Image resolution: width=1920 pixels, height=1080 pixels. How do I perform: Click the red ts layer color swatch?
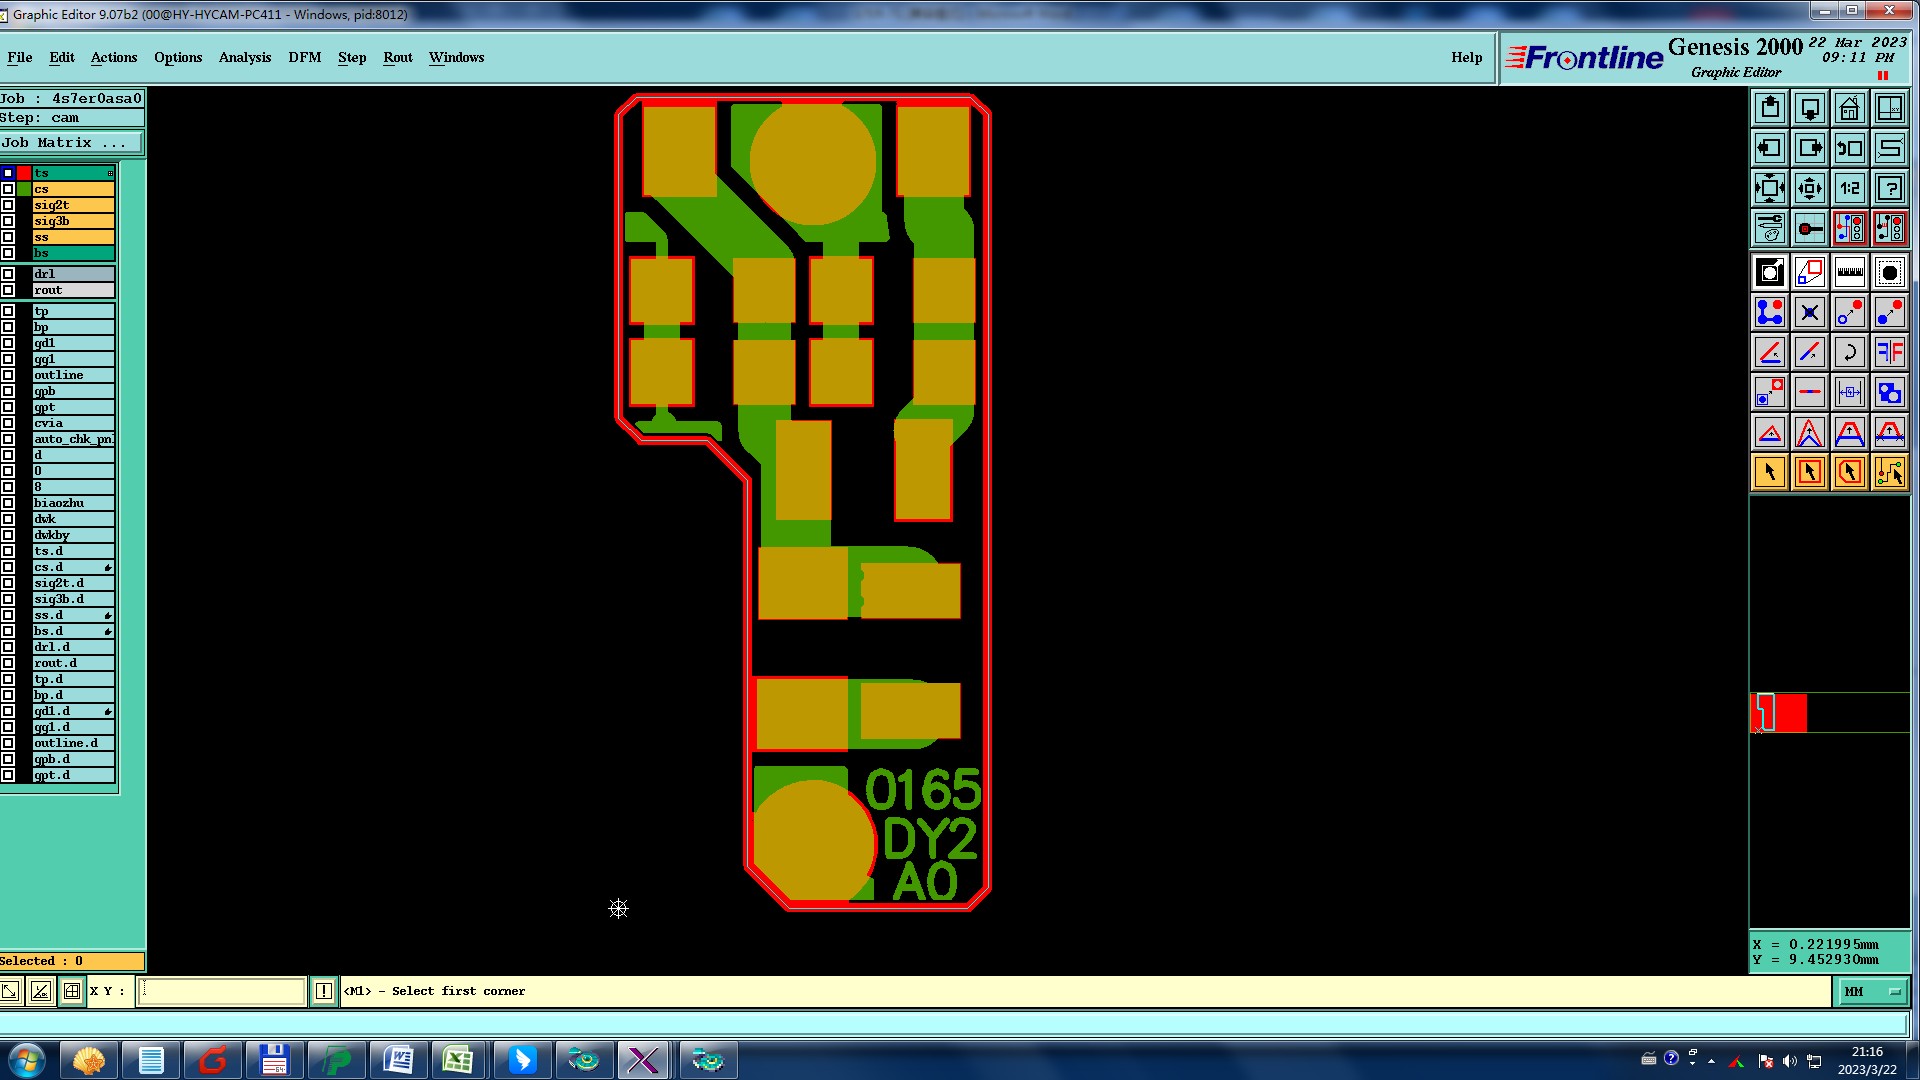(x=24, y=173)
